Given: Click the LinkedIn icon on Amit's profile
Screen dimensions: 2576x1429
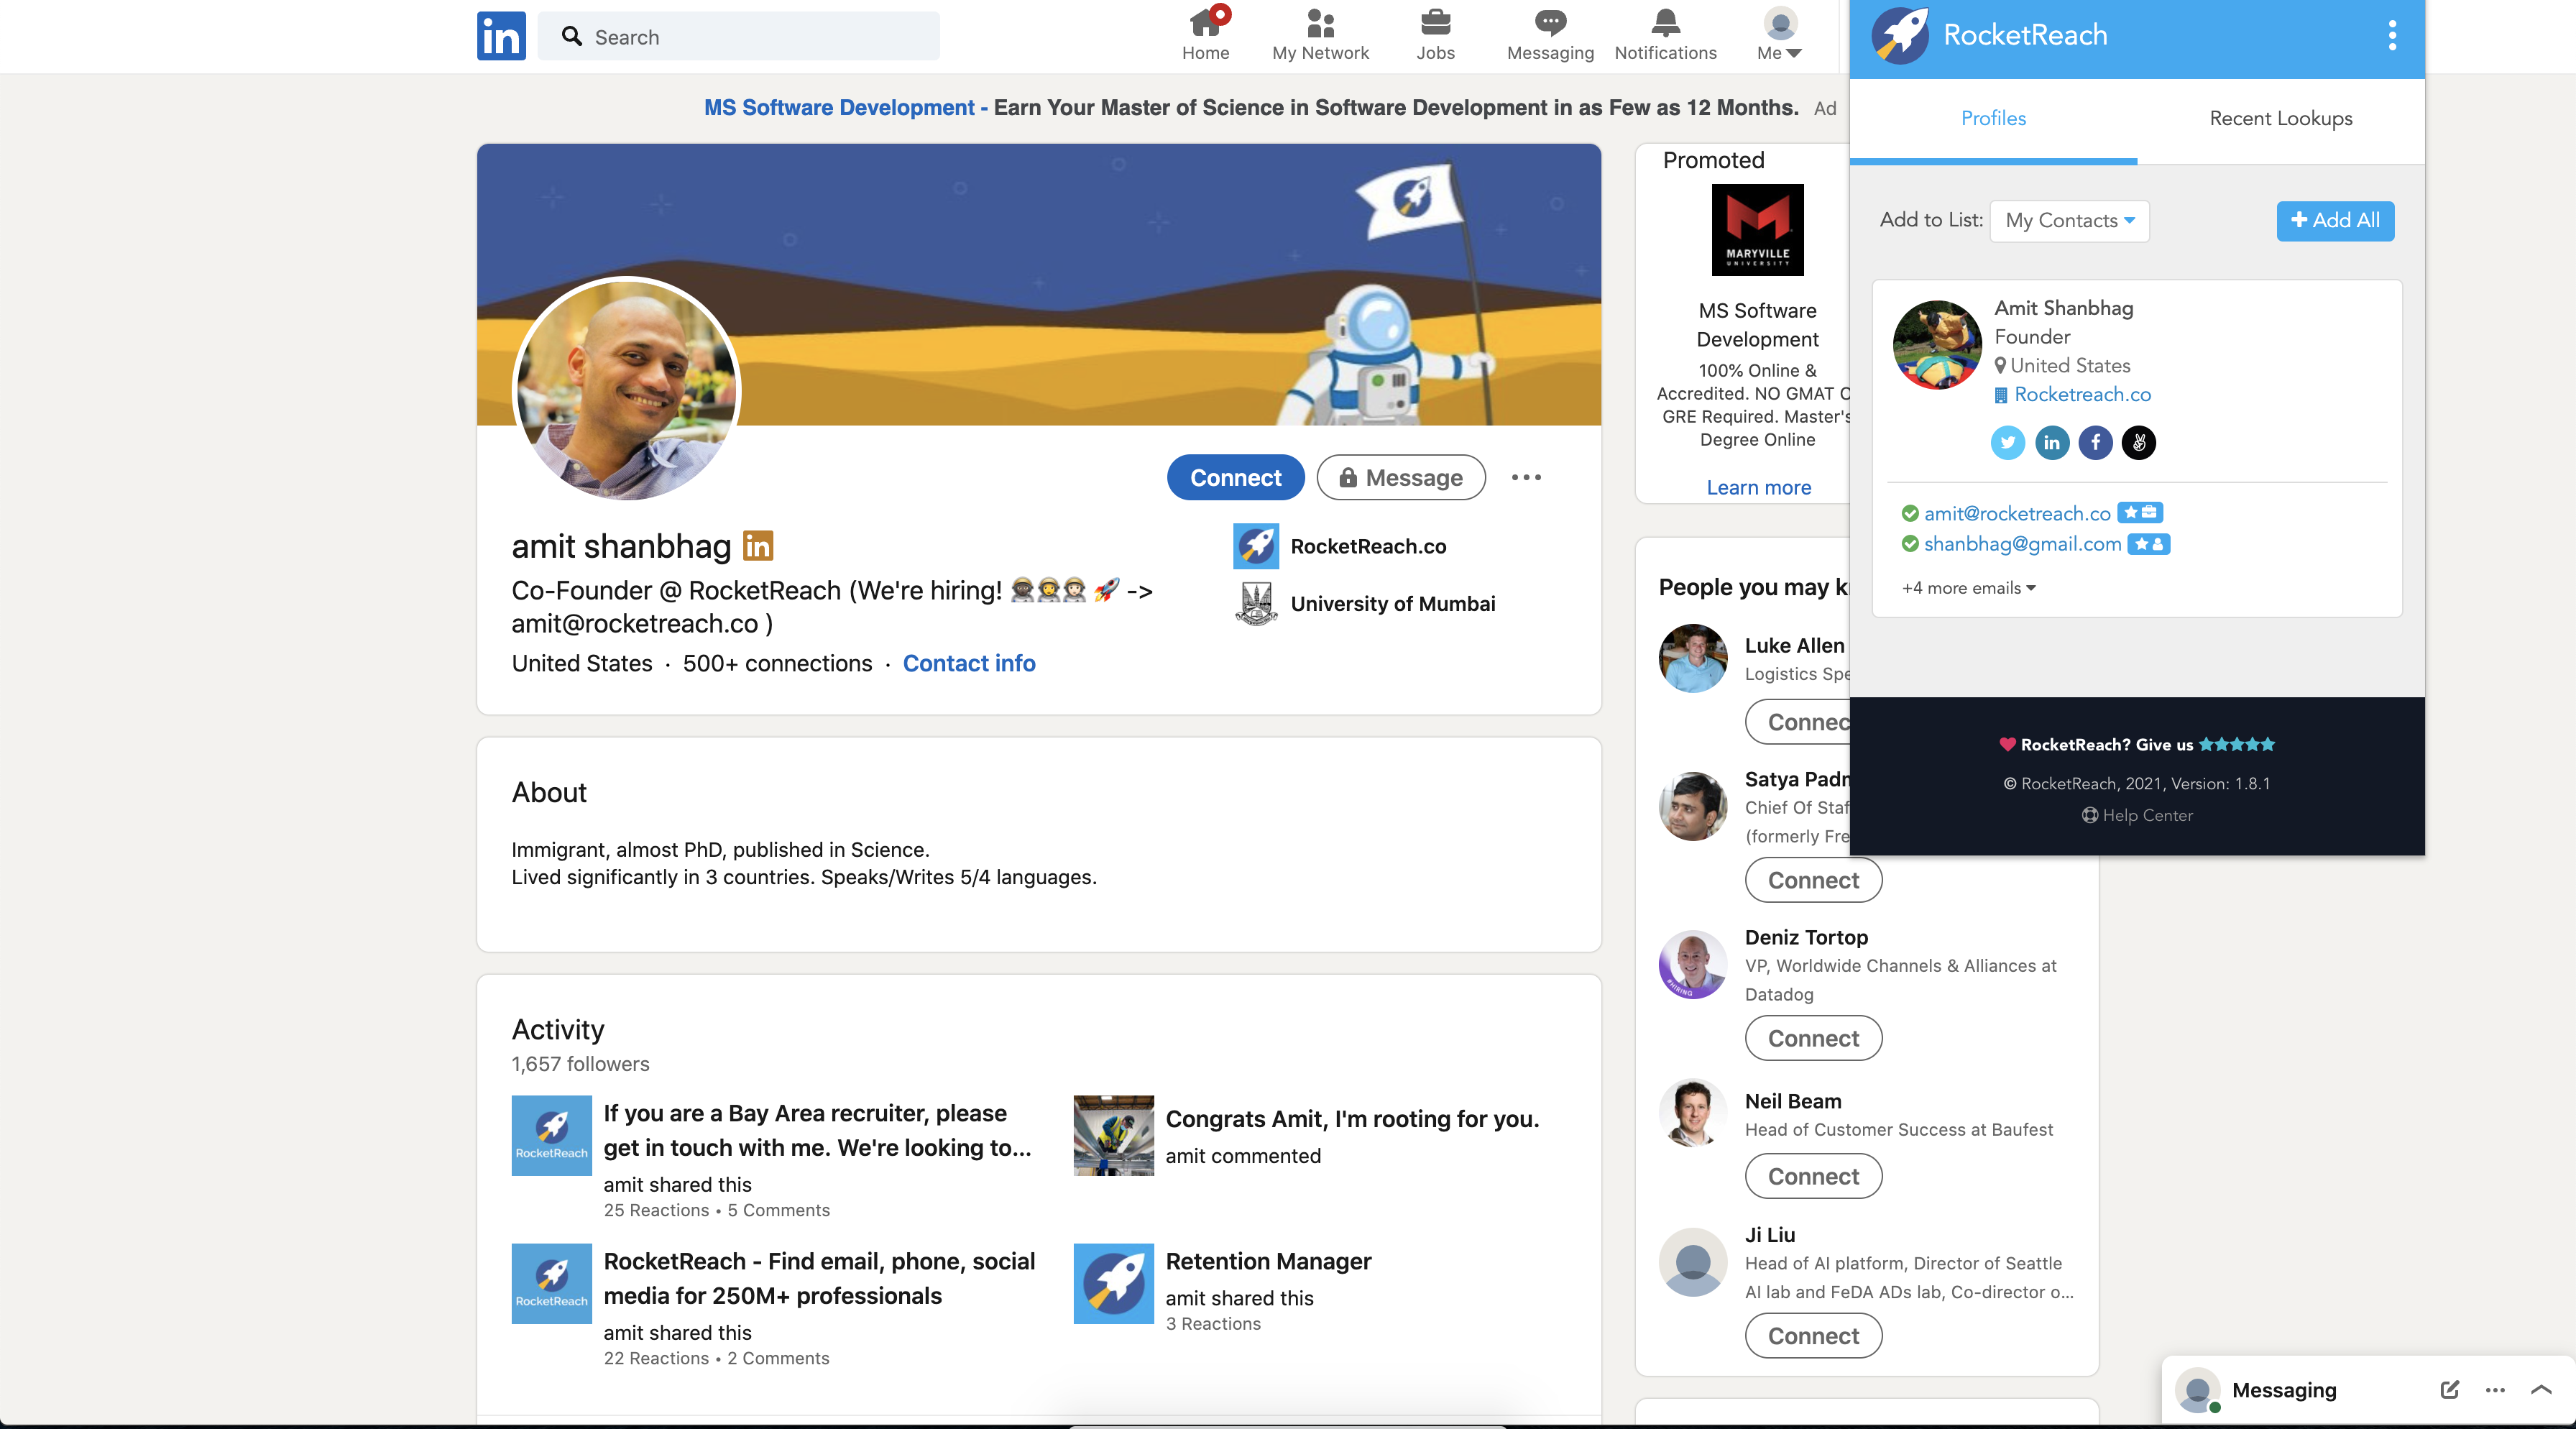Looking at the screenshot, I should tap(2050, 442).
